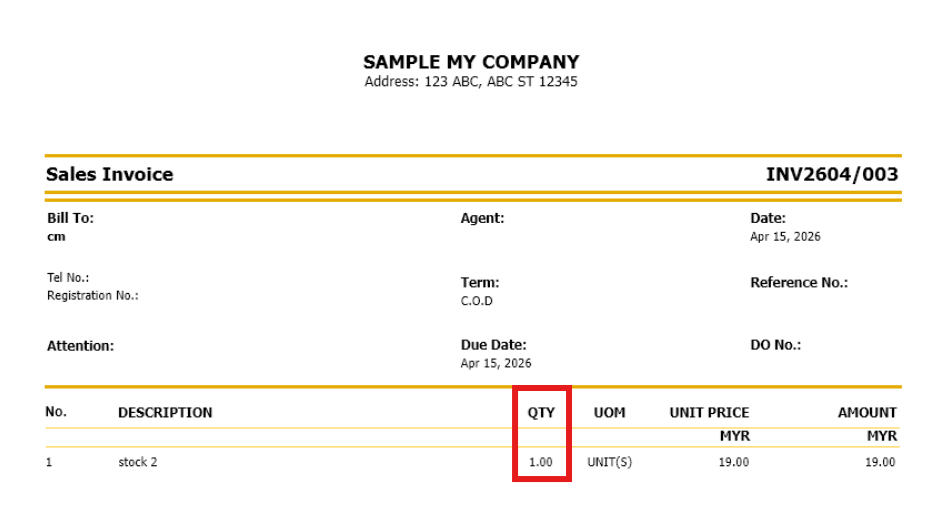Select the UNIT PRICE column header

click(x=709, y=412)
